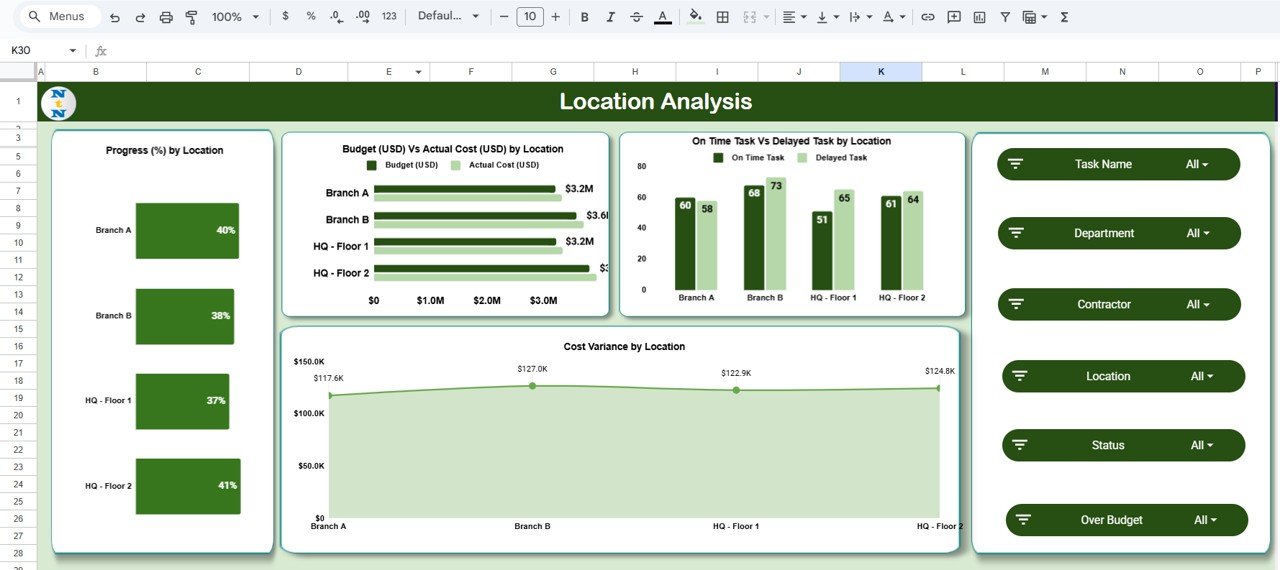The image size is (1280, 570).
Task: Click the Borders icon
Action: click(722, 17)
